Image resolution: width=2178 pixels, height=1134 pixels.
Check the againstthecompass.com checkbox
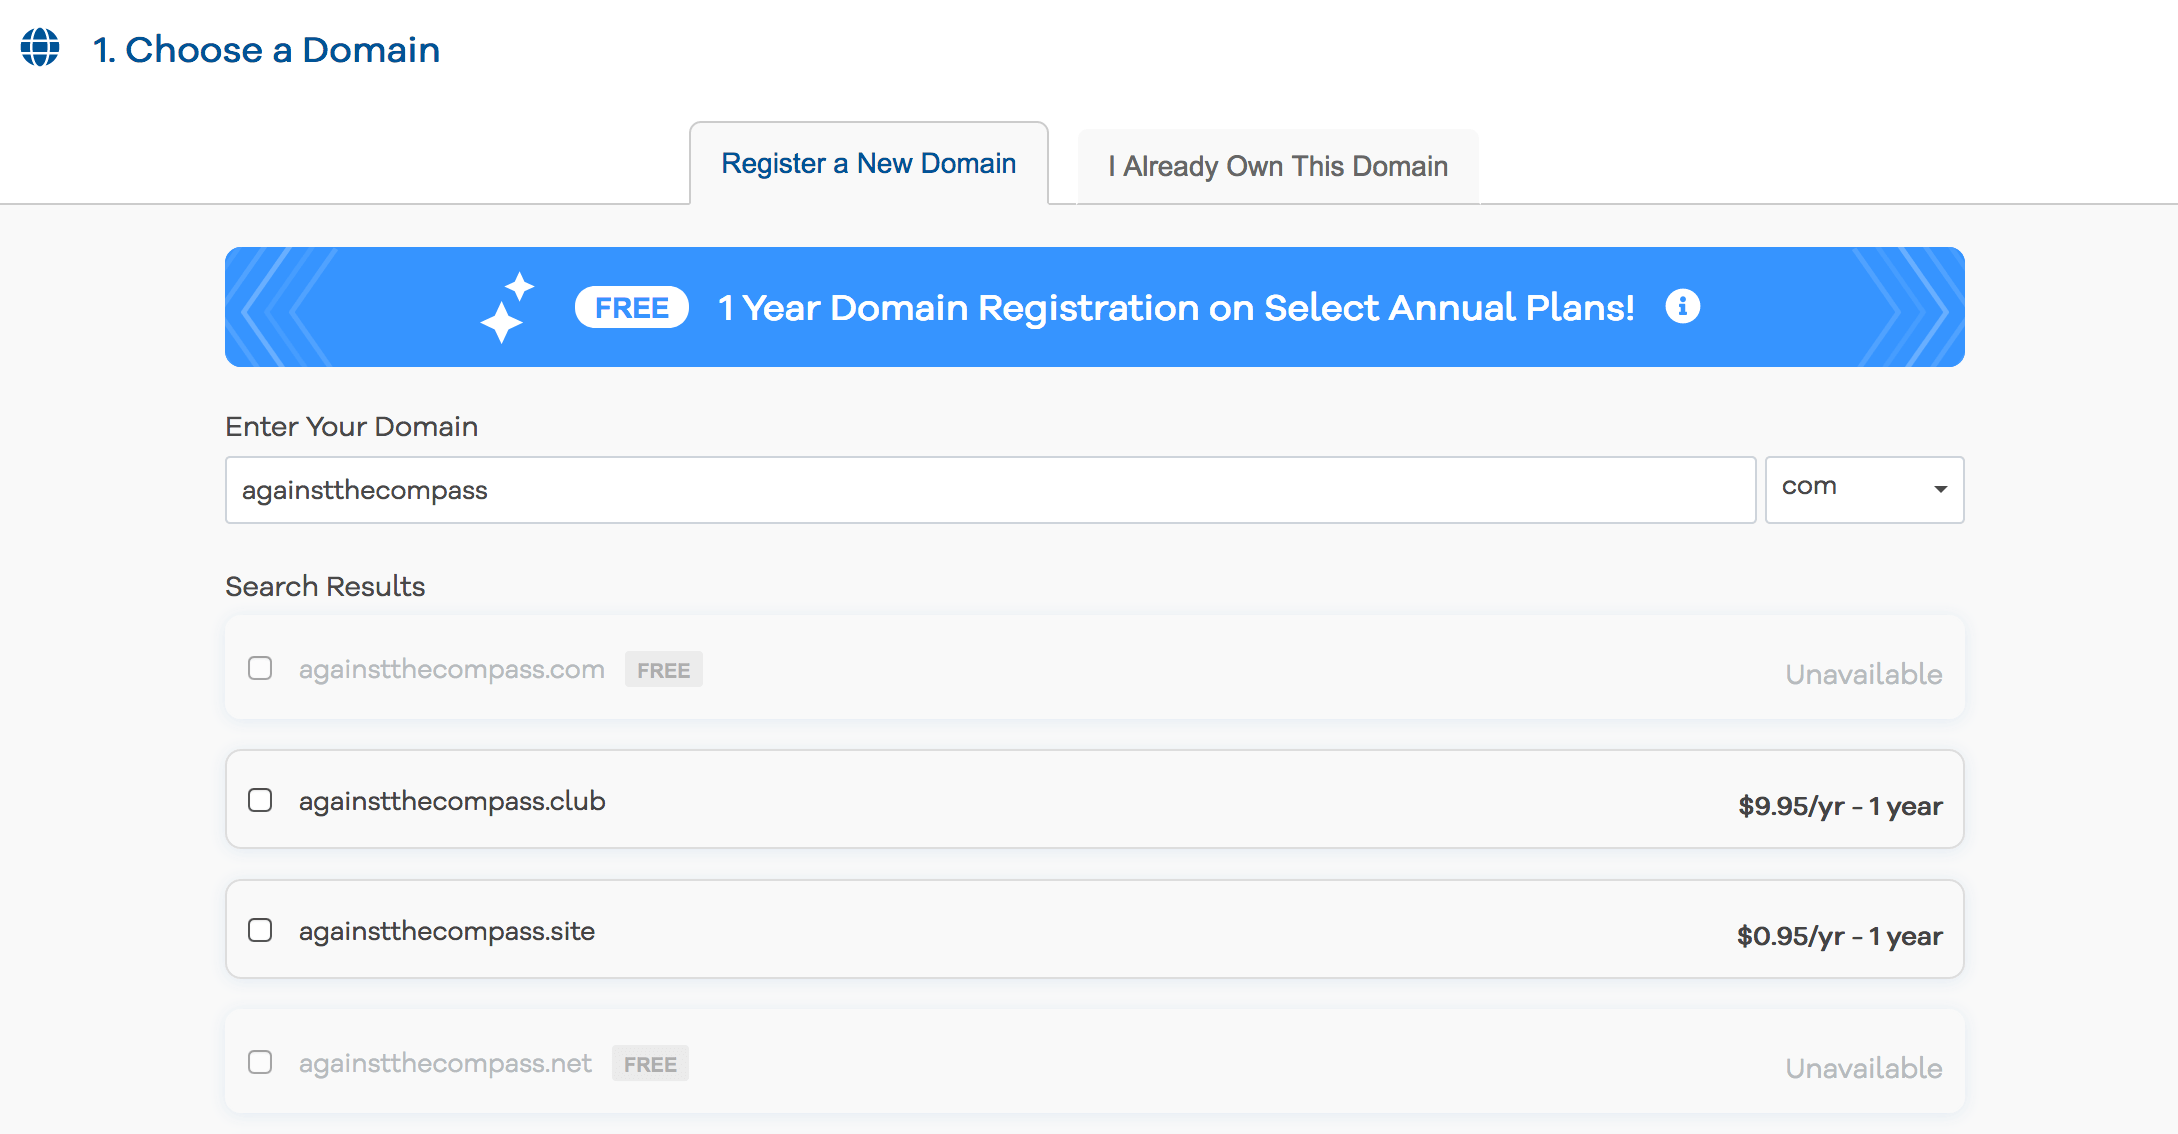tap(260, 668)
